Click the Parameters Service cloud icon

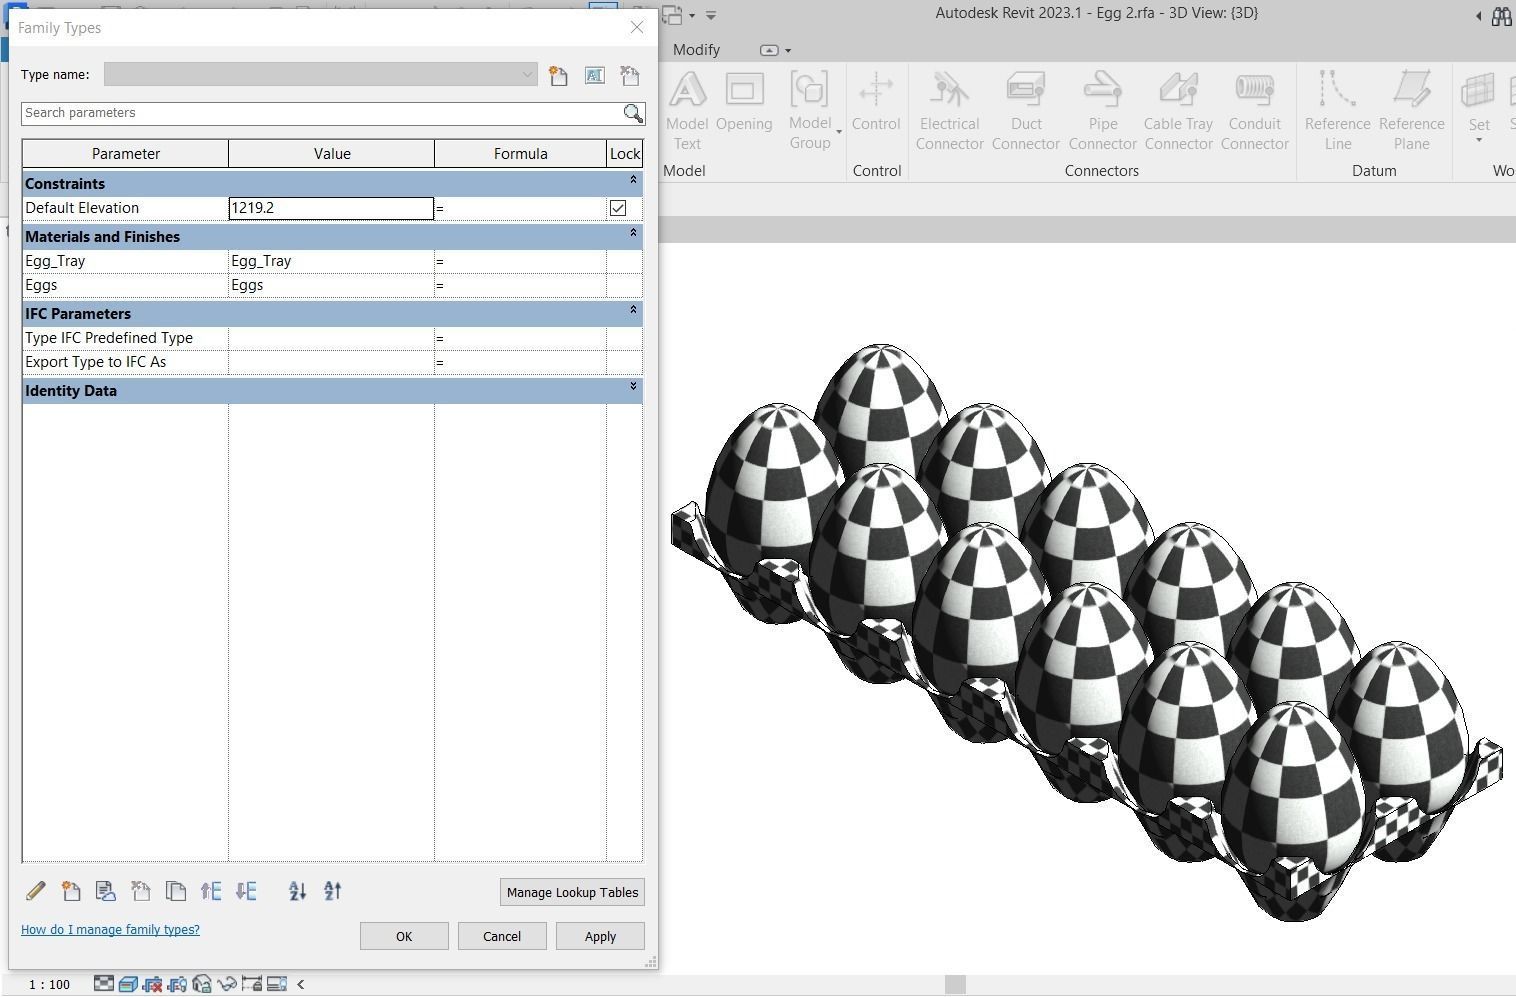click(x=106, y=891)
